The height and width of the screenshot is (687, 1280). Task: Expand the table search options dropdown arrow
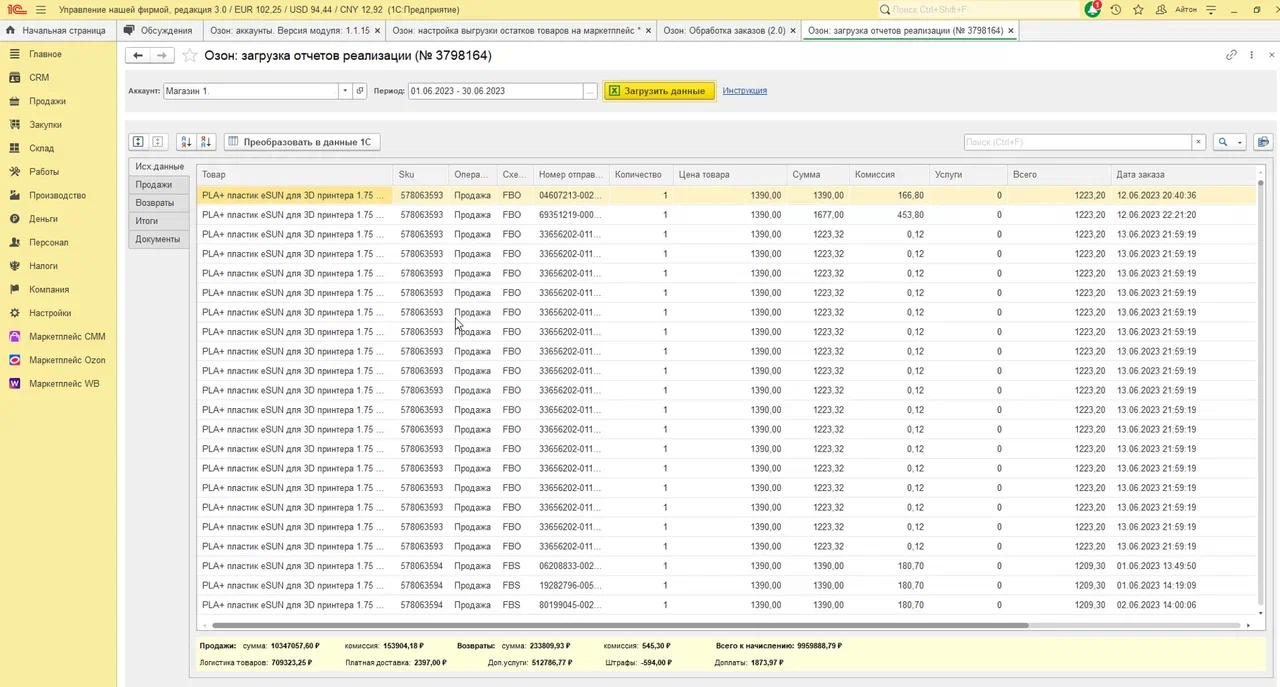coord(1240,142)
